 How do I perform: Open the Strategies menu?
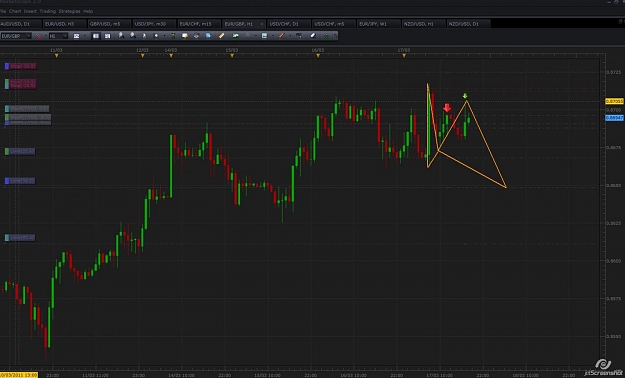click(x=69, y=11)
